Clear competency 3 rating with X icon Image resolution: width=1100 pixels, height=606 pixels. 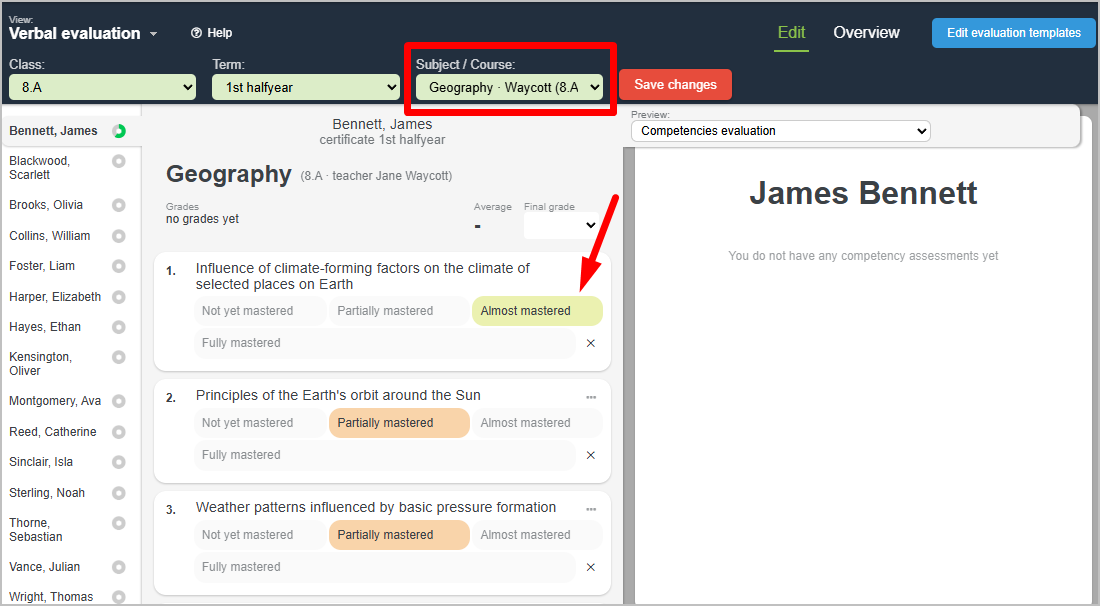(x=590, y=567)
